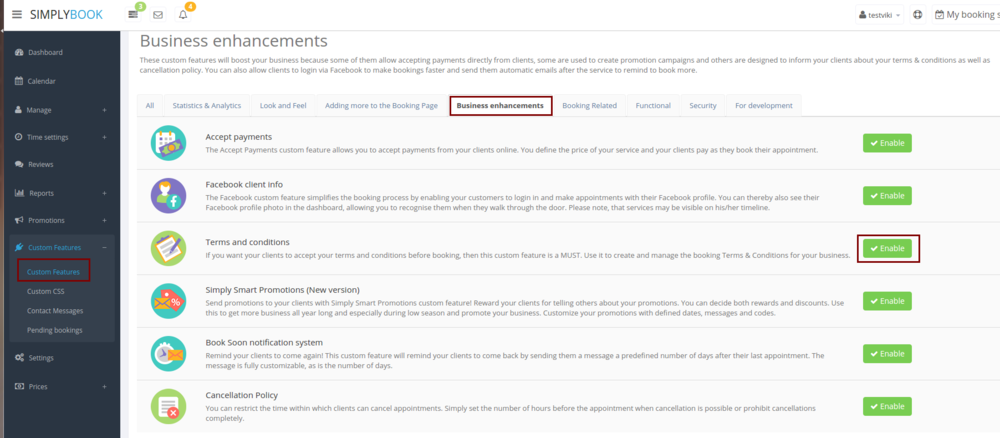Enable the Cancellation Policy feature

(x=887, y=406)
